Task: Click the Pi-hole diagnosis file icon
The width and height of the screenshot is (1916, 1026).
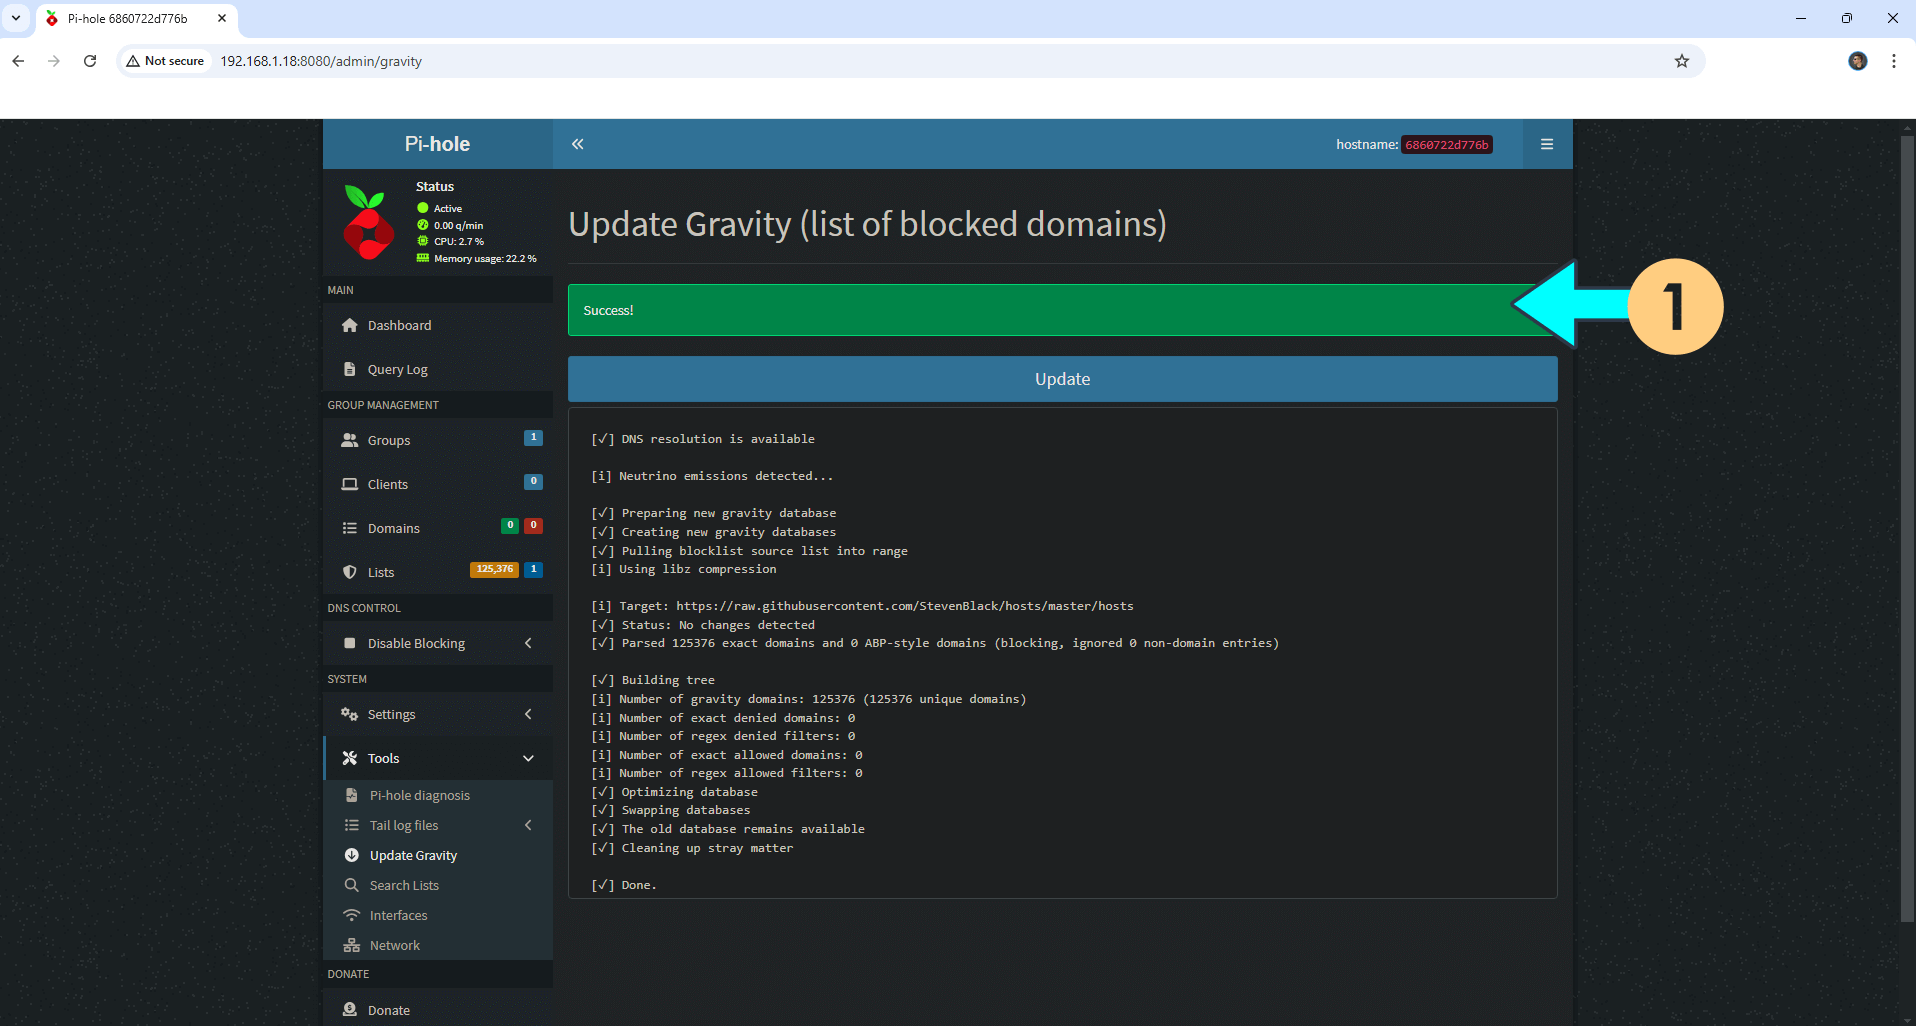Action: 351,795
